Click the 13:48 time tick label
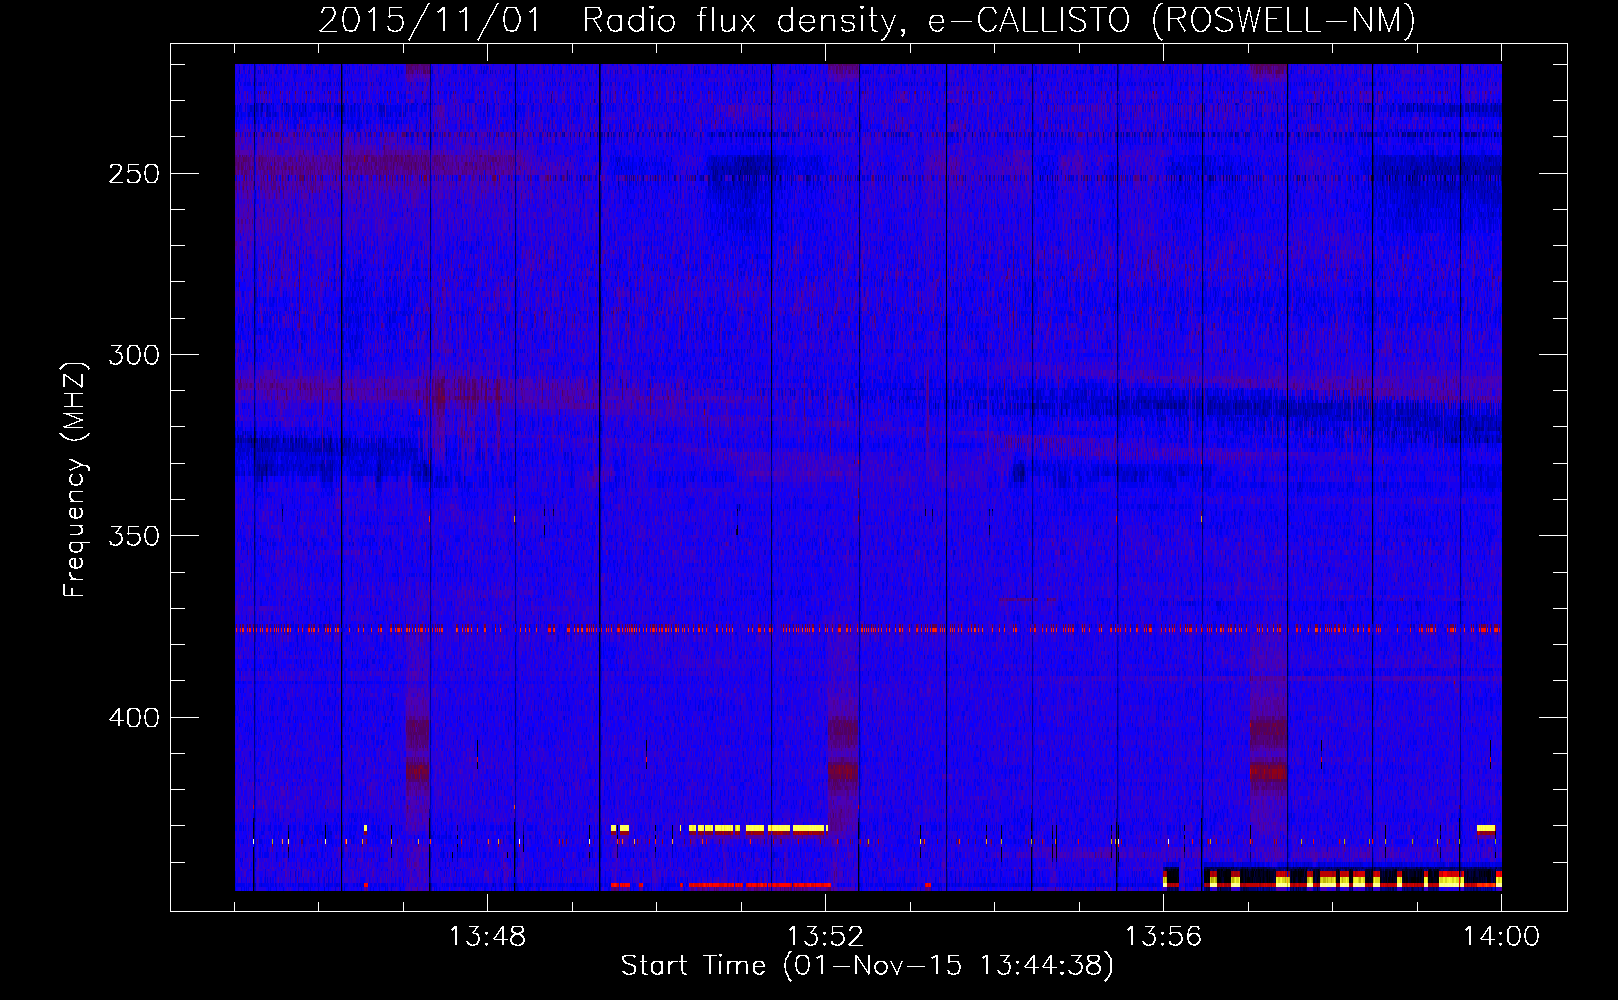Screen dimensions: 1618x1000 point(487,937)
